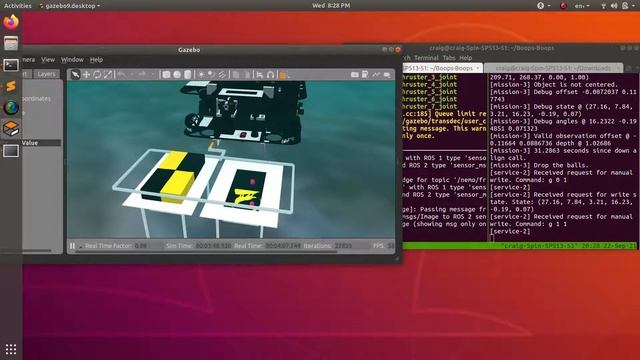Click the video record icon in Gazebo toolbar
Viewport: 640px width, 360px height.
click(x=387, y=75)
